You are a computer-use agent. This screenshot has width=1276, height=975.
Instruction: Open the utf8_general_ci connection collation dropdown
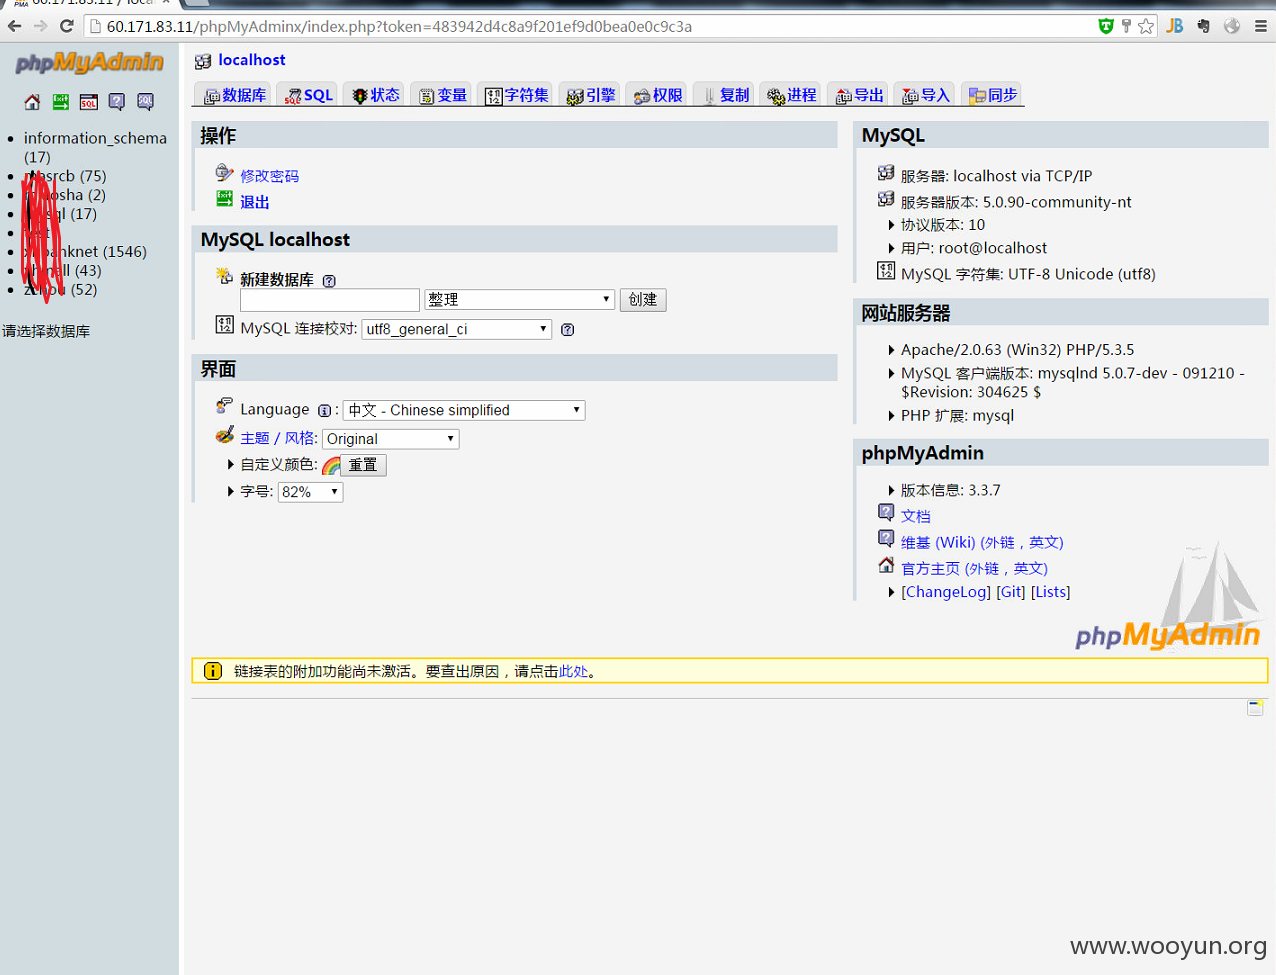pyautogui.click(x=457, y=329)
